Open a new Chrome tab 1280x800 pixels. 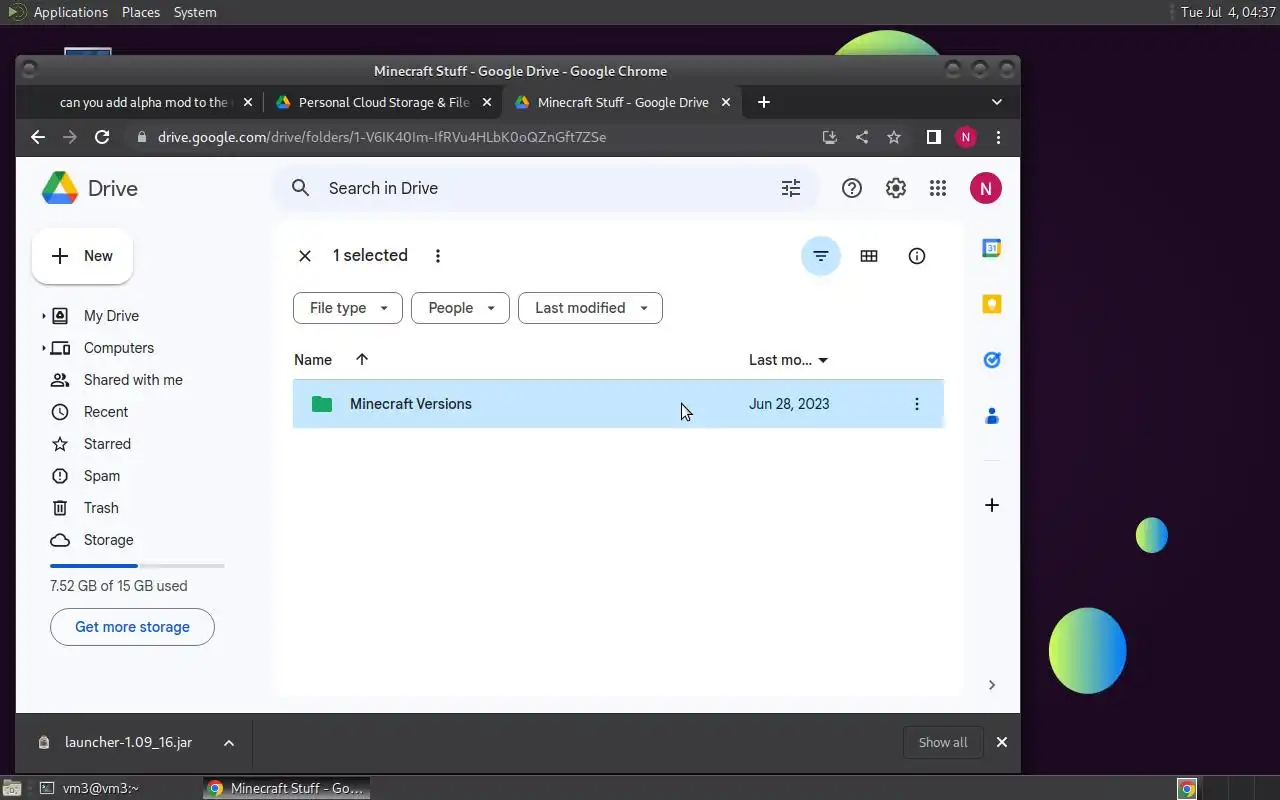pyautogui.click(x=764, y=102)
